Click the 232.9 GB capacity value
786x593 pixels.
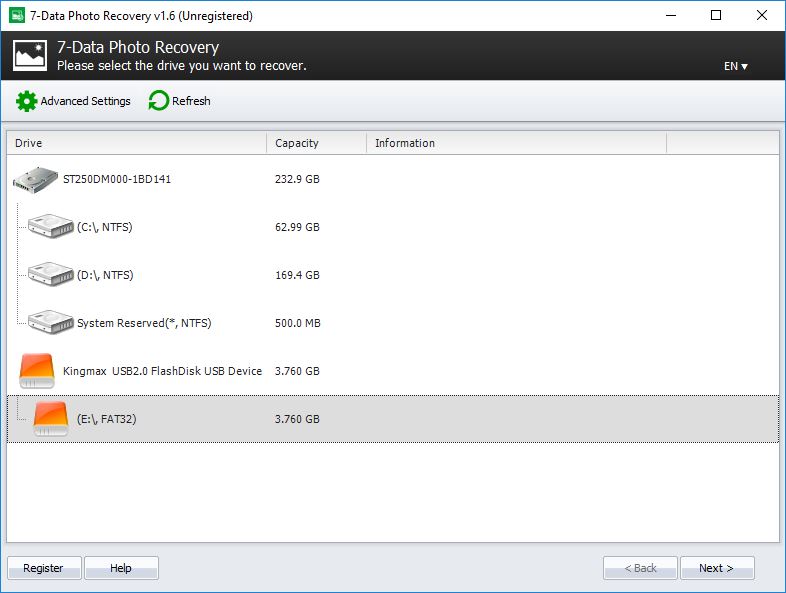(x=297, y=179)
